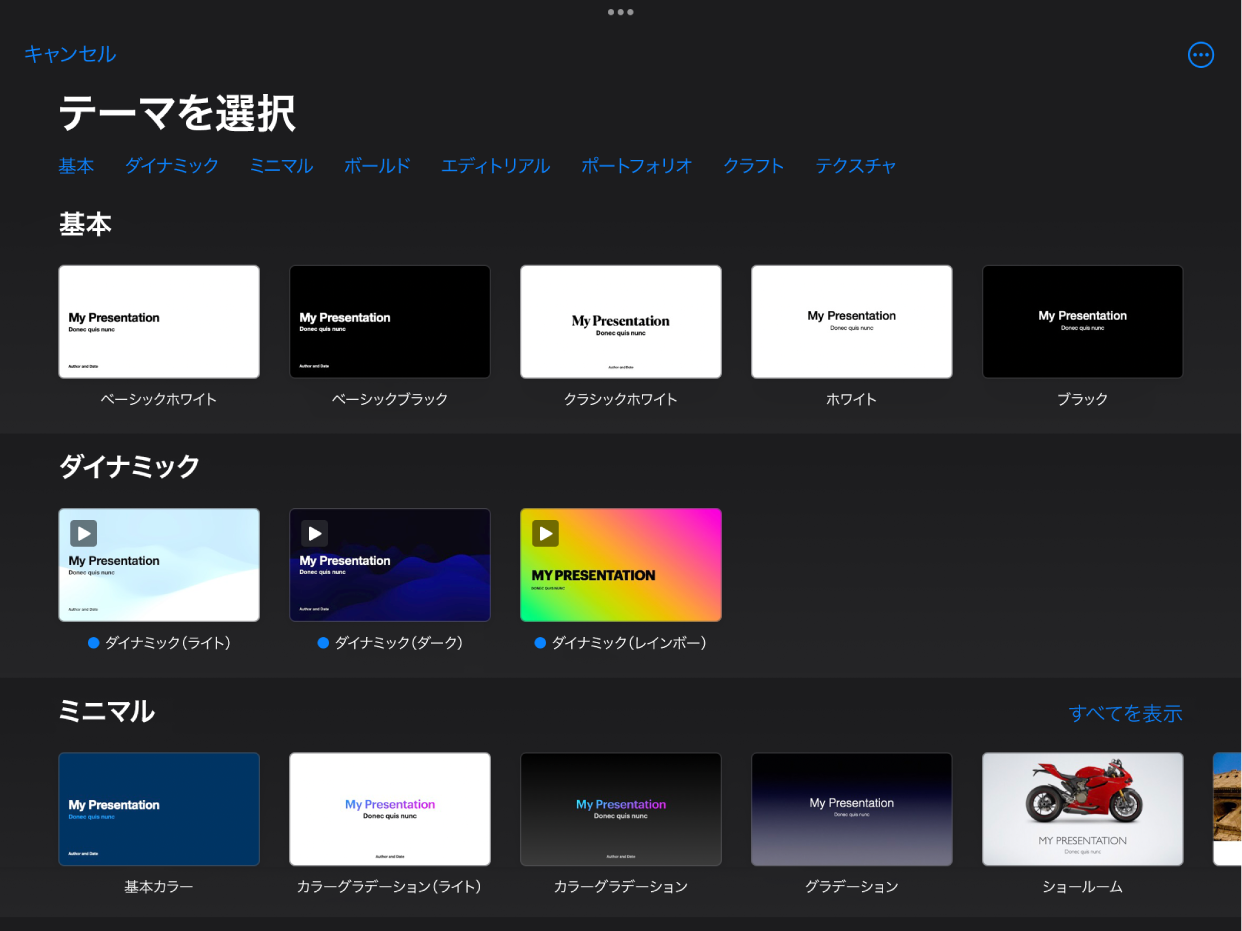Viewport: 1242px width, 931px height.
Task: Pick the カラーグラデーション(ライト) theme thumbnail
Action: 390,809
